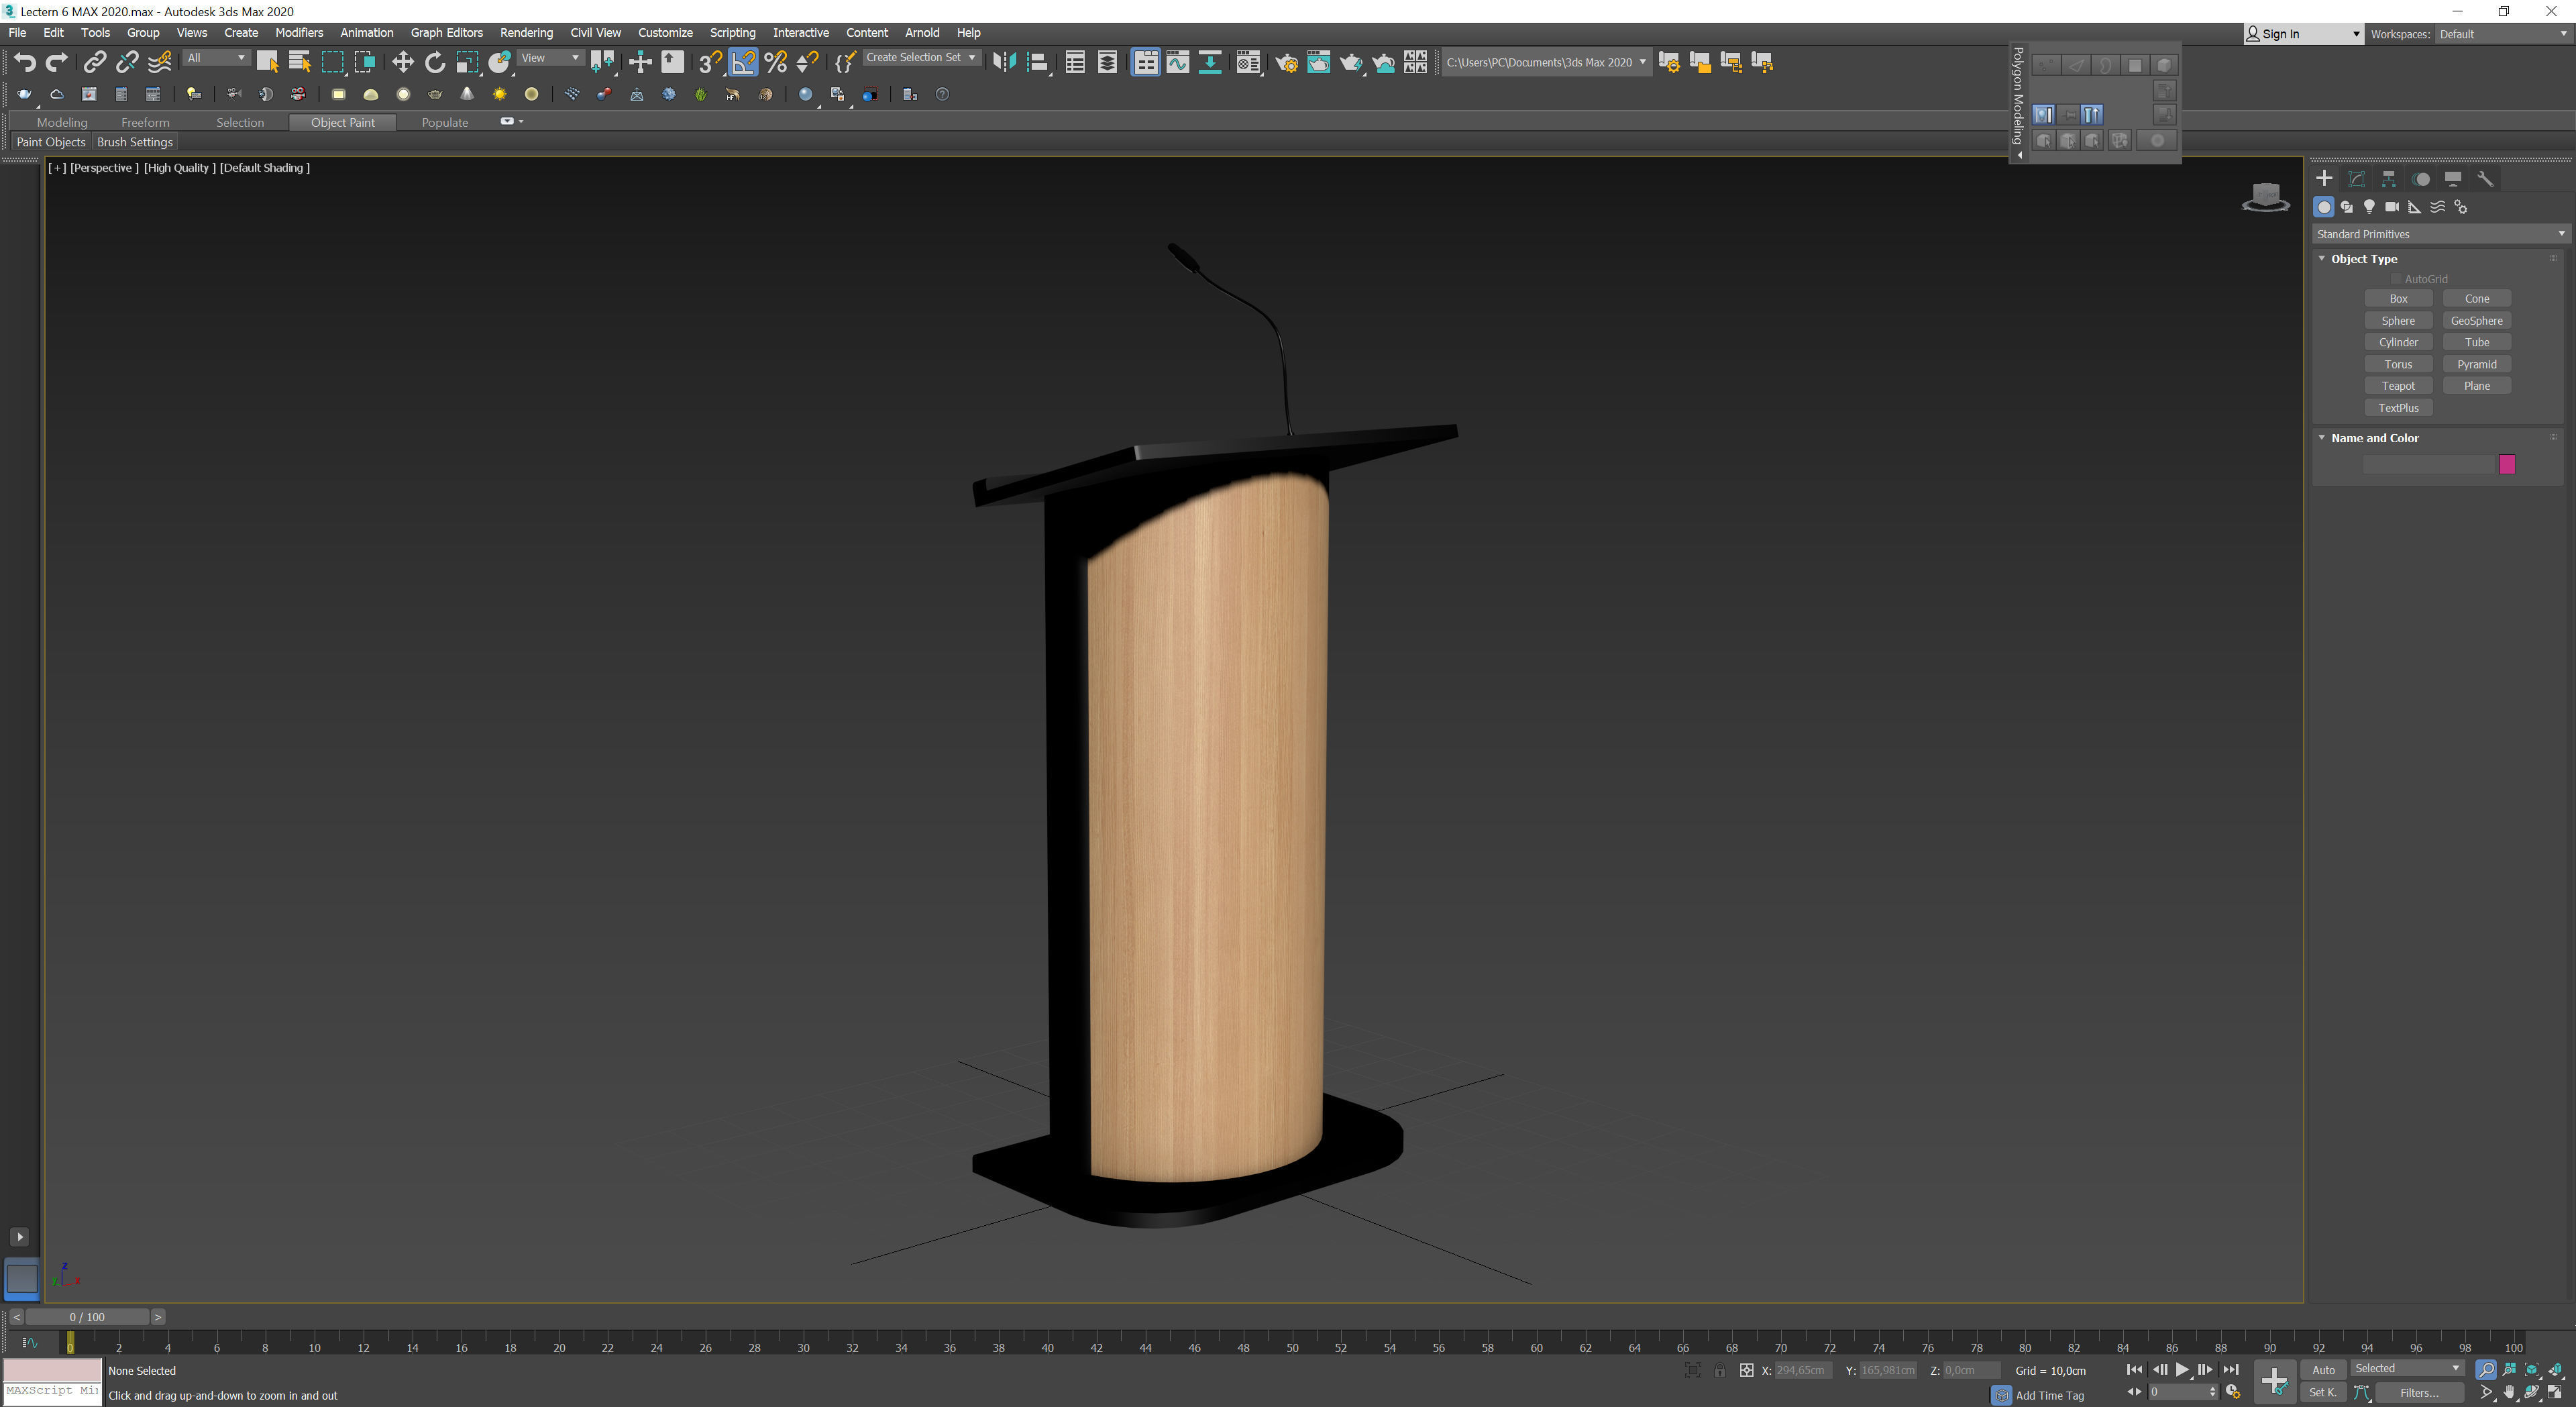This screenshot has width=2576, height=1407.
Task: Toggle Auto key mode
Action: coord(2323,1370)
